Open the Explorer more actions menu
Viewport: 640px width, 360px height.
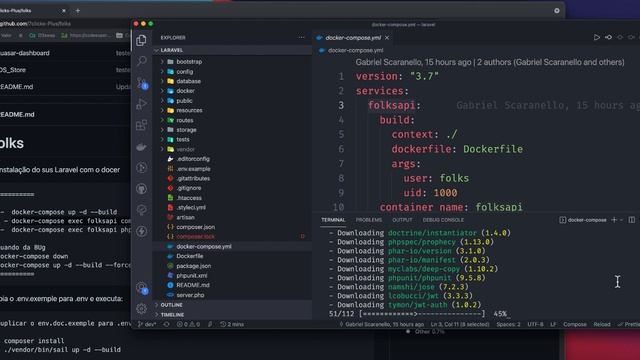click(301, 38)
